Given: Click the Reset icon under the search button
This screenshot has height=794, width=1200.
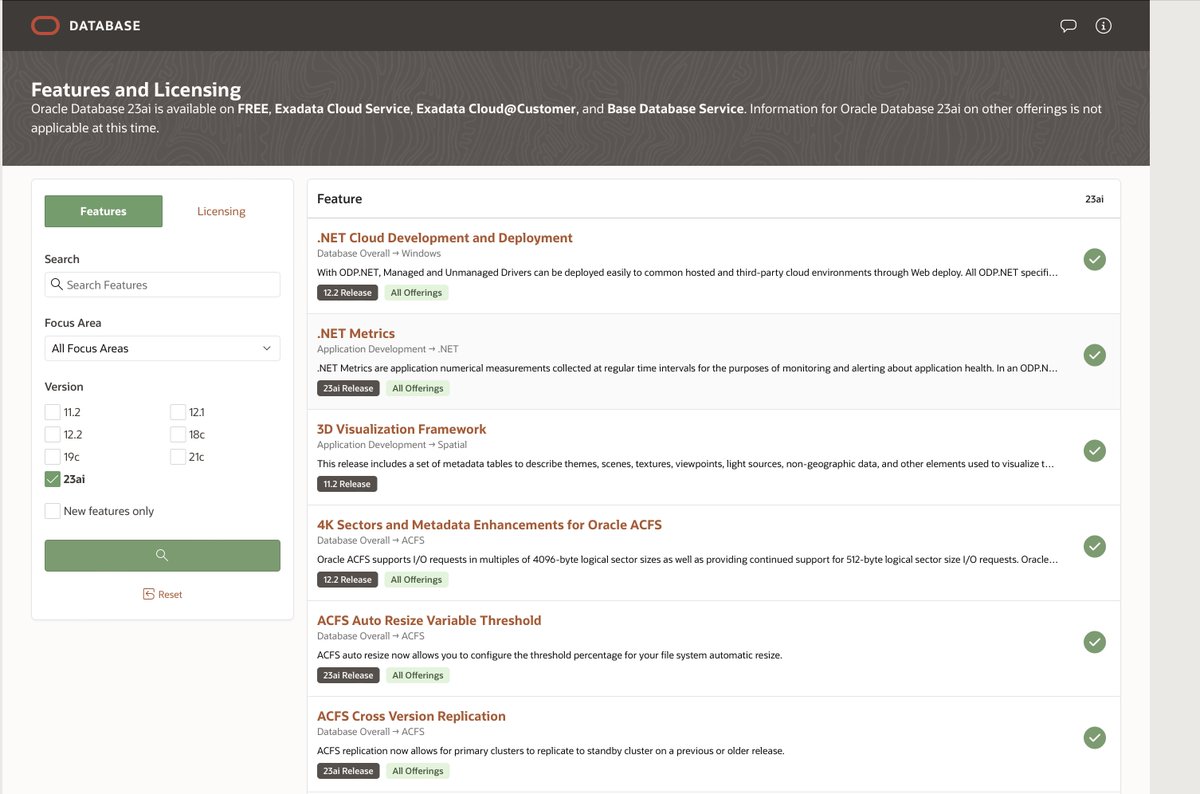Looking at the screenshot, I should 148,594.
